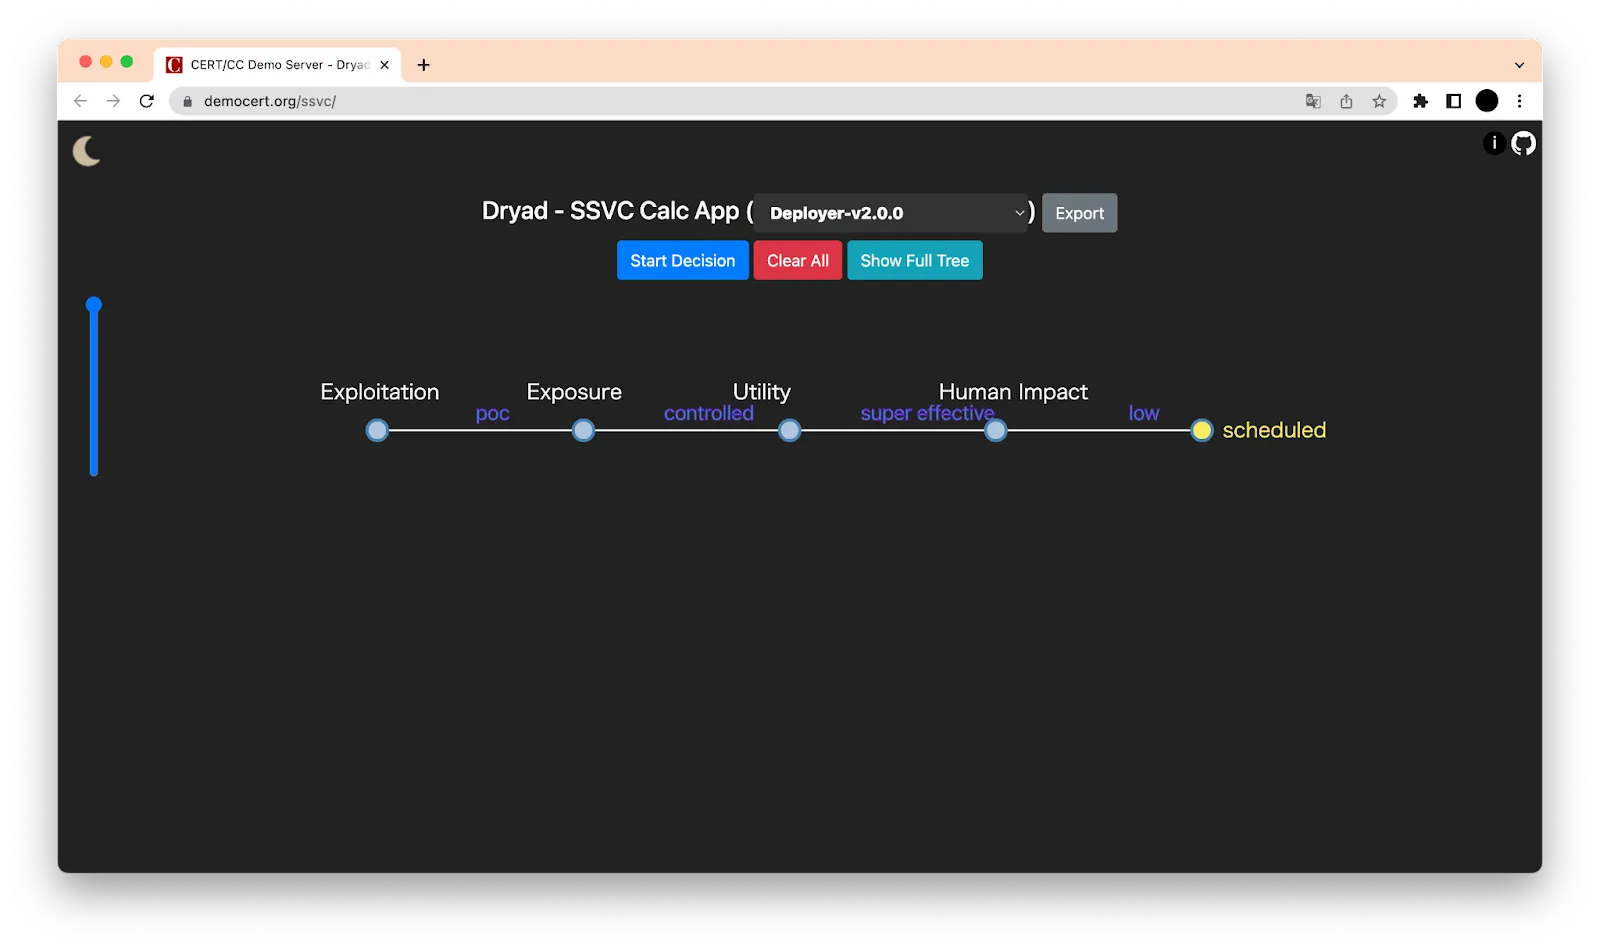Toggle the browser side panel icon
Image resolution: width=1600 pixels, height=949 pixels.
1453,101
